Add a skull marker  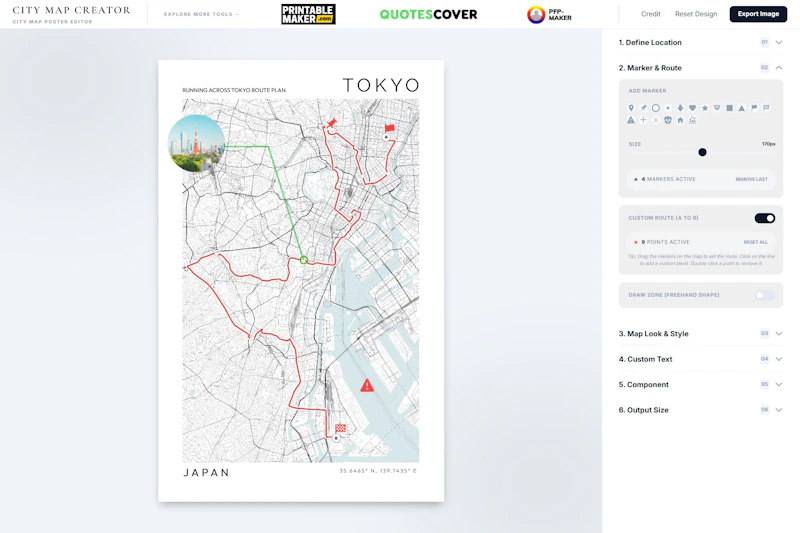point(668,120)
